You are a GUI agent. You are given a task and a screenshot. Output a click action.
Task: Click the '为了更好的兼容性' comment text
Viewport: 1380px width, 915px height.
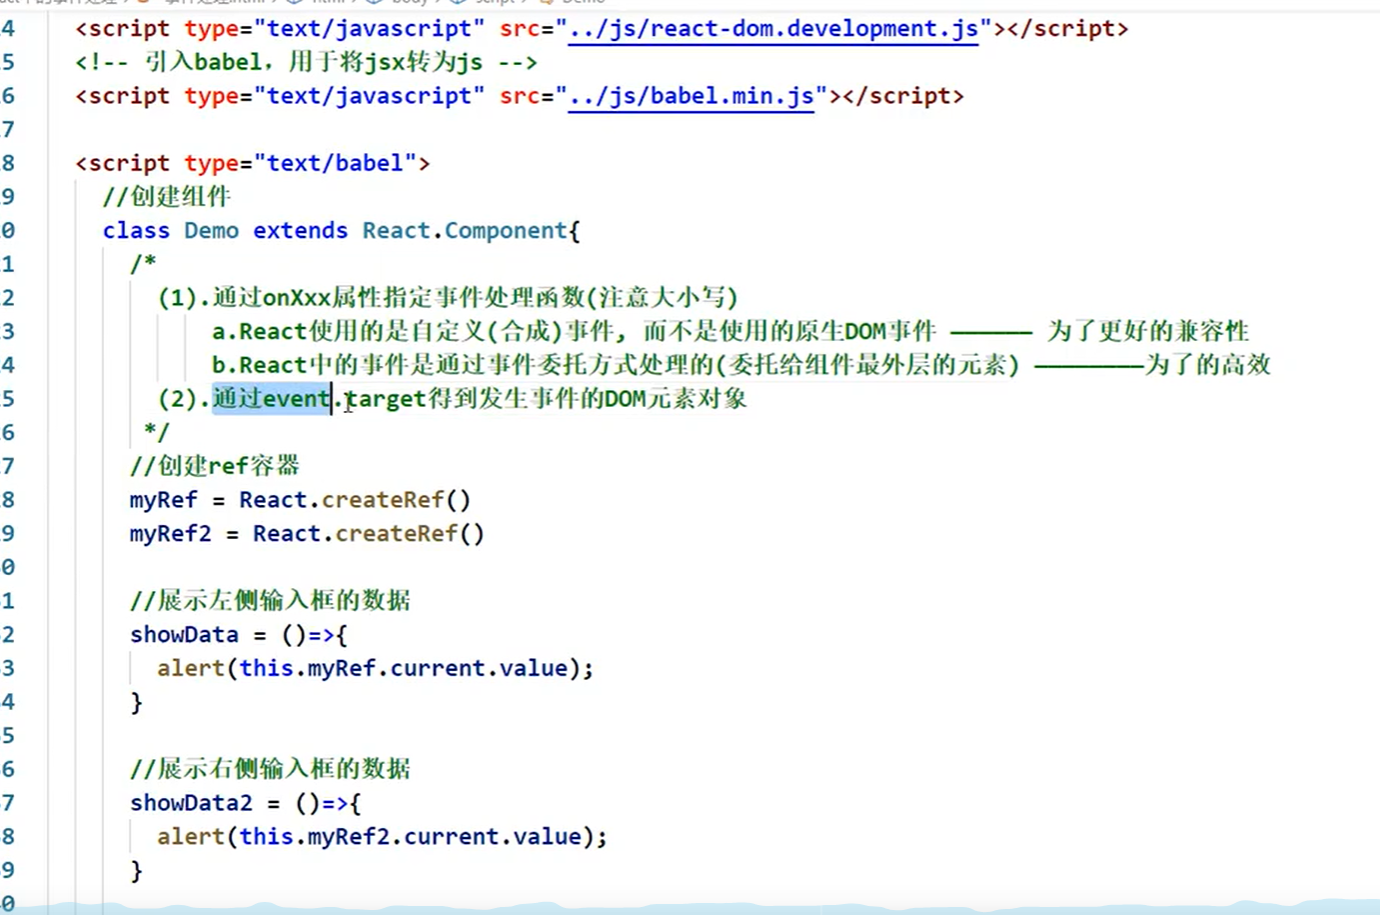pyautogui.click(x=1148, y=331)
